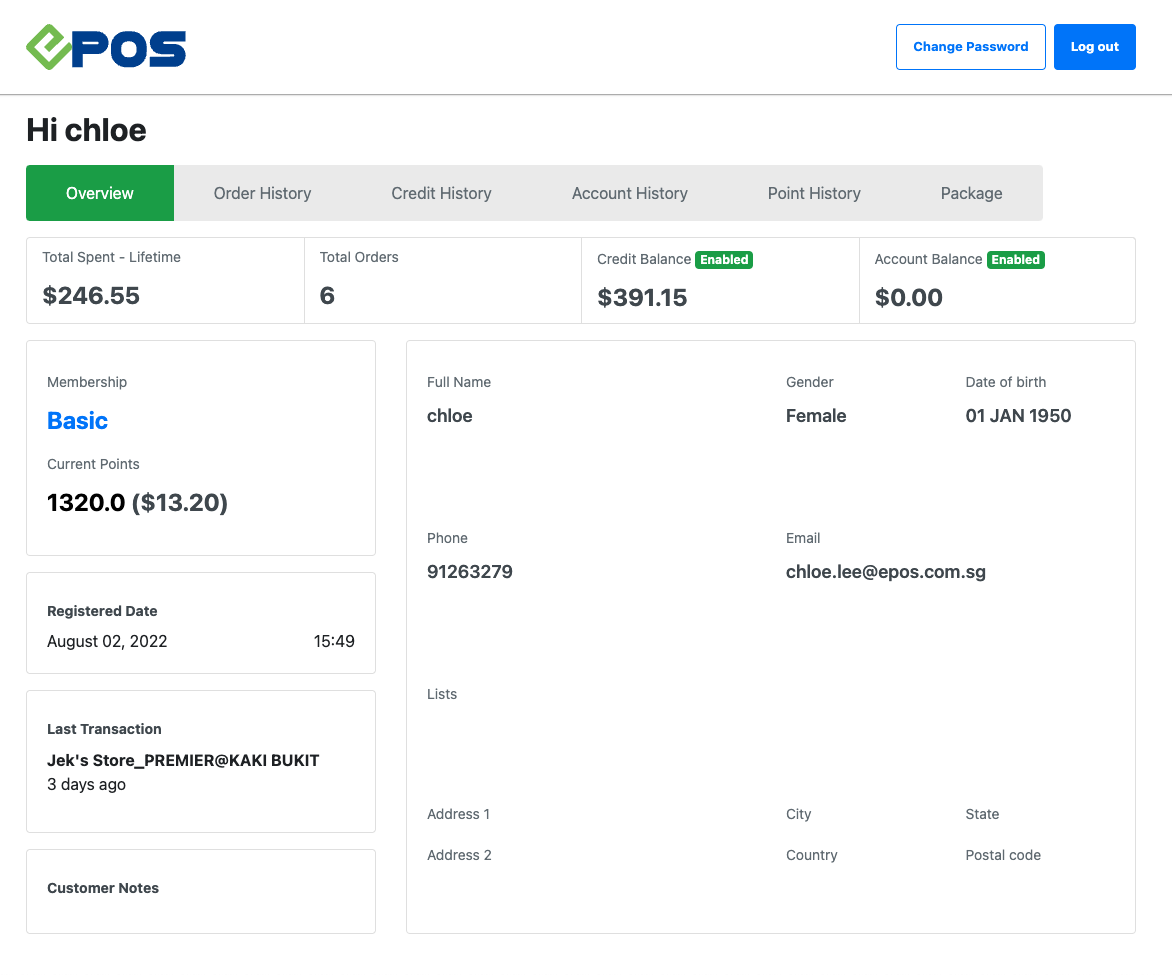
Task: Click the Total Orders value 6
Action: [x=327, y=295]
